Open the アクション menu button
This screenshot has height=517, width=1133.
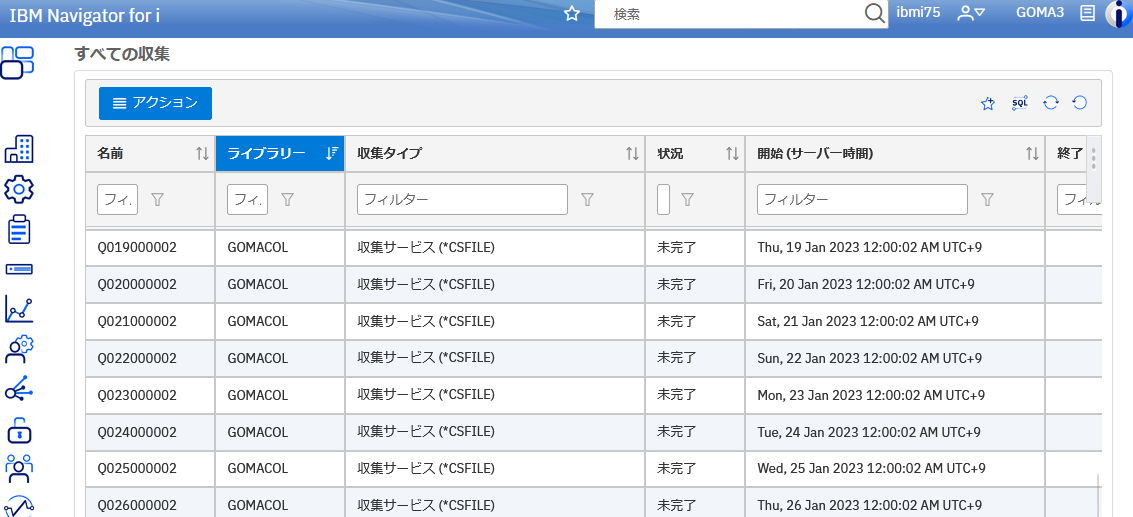coord(155,103)
